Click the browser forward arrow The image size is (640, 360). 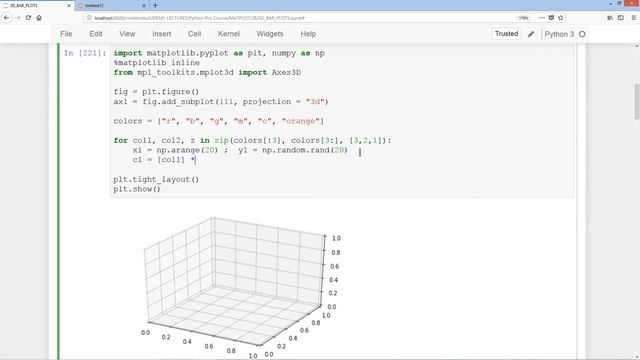(x=18, y=18)
